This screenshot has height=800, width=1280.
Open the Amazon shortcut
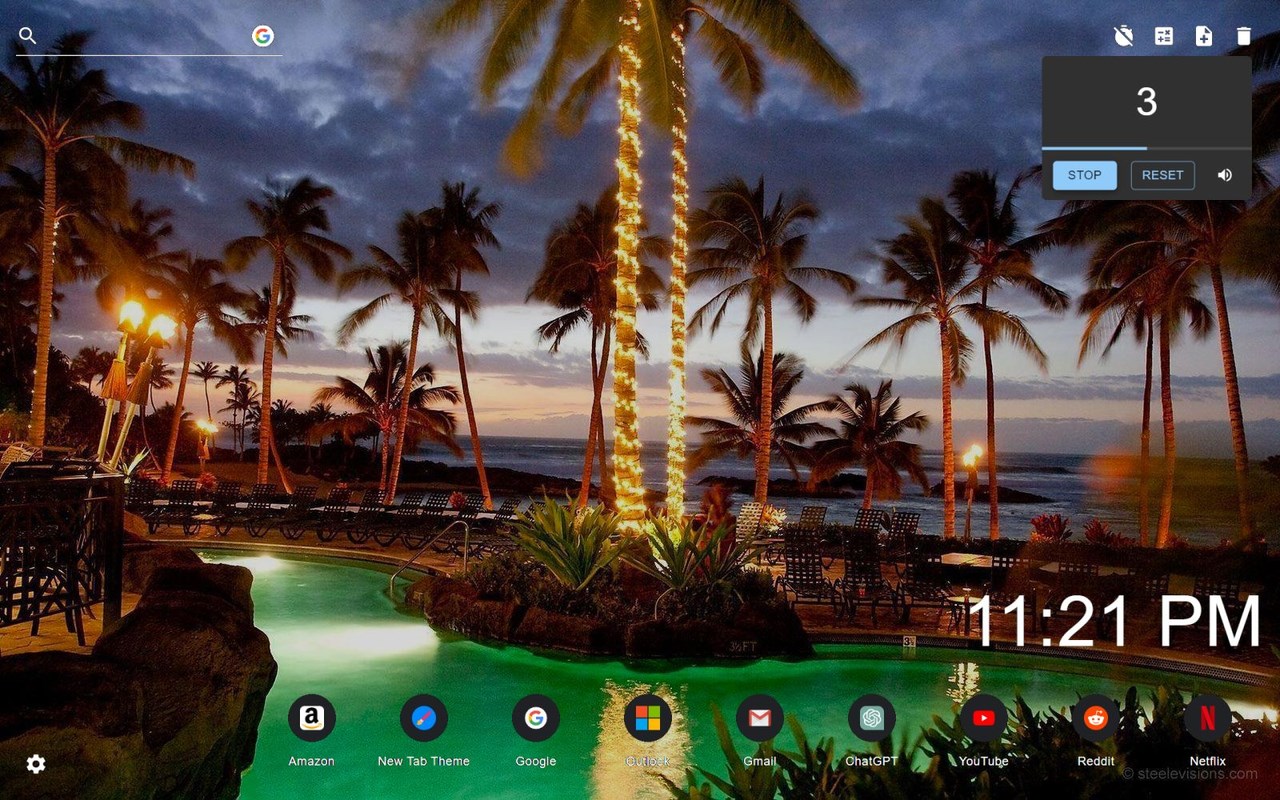(x=312, y=718)
